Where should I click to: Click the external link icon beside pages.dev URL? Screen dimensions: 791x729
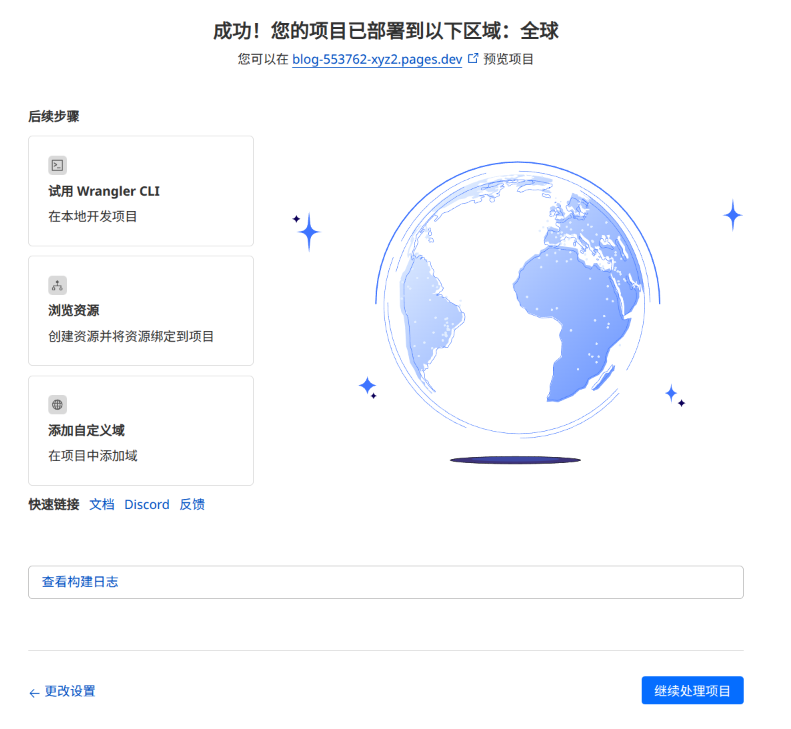coord(473,59)
